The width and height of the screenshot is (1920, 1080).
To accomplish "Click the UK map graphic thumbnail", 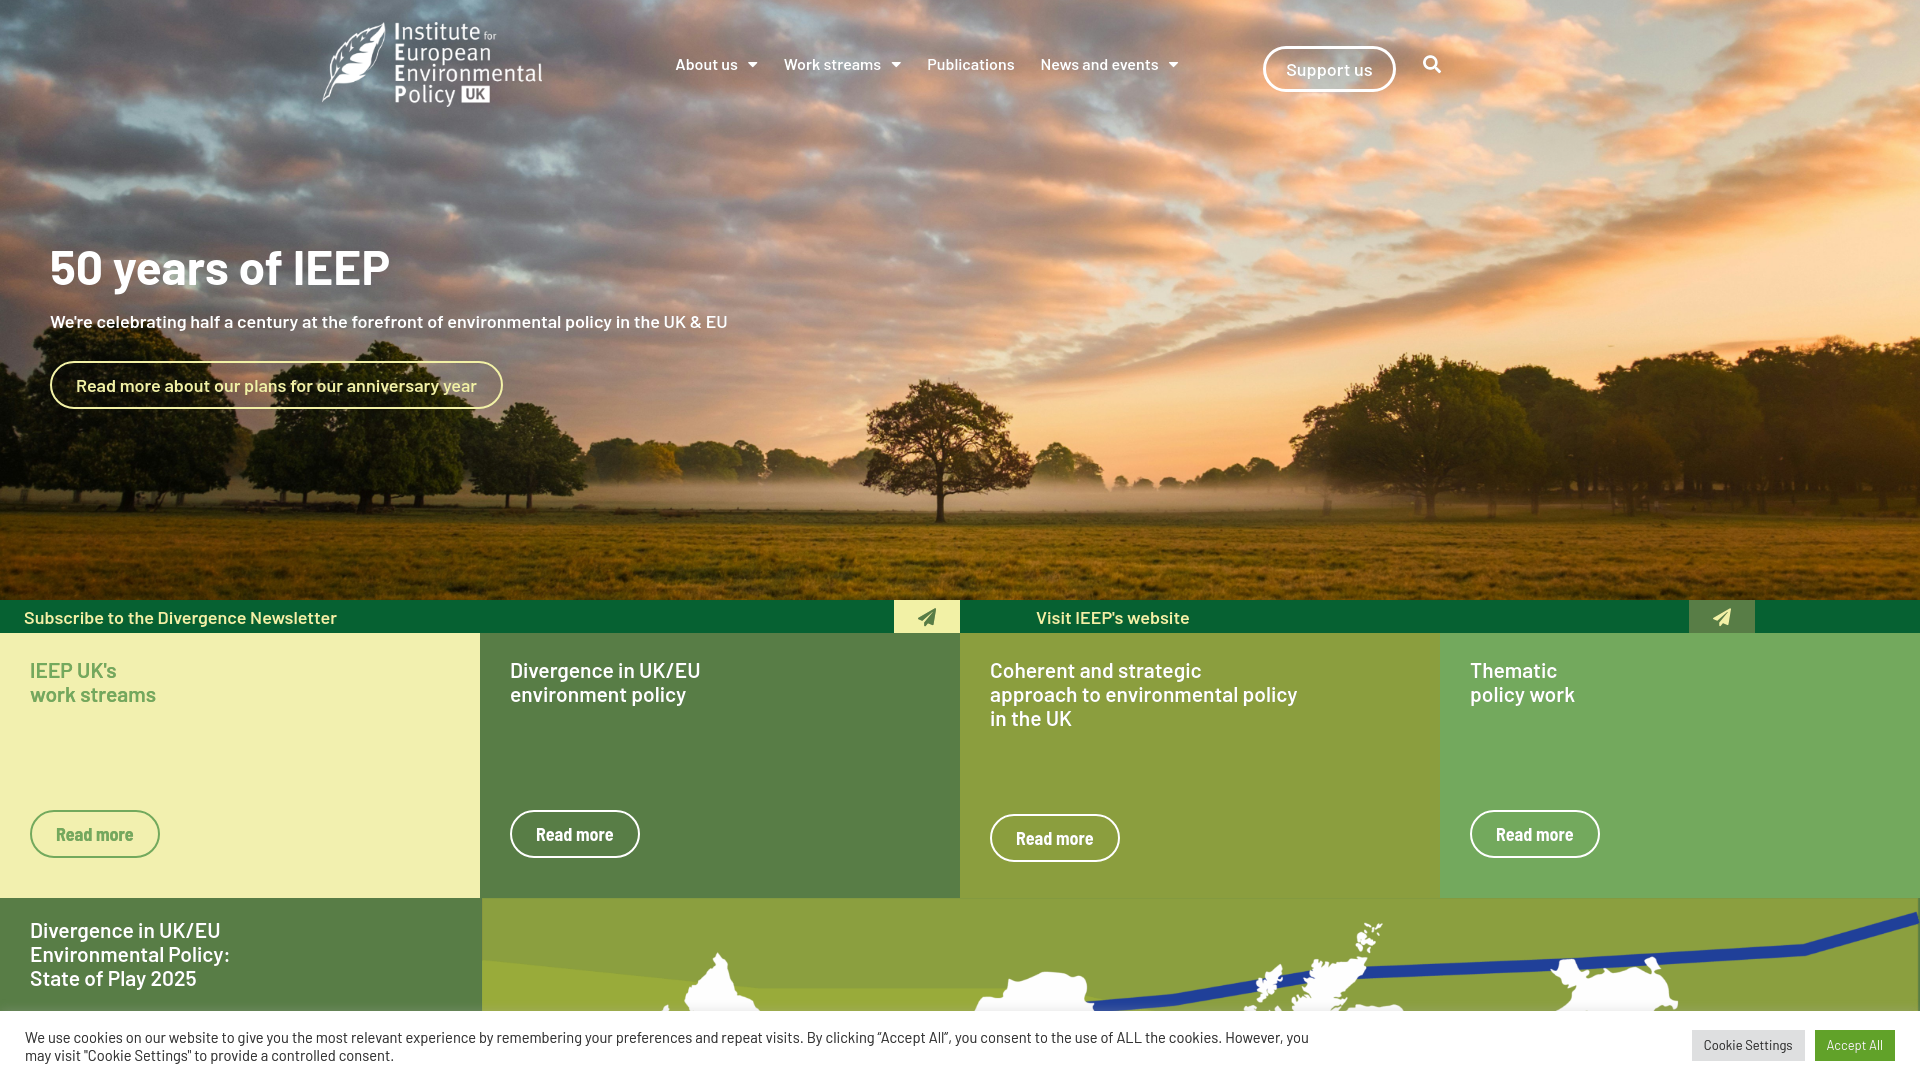I will coord(1200,955).
